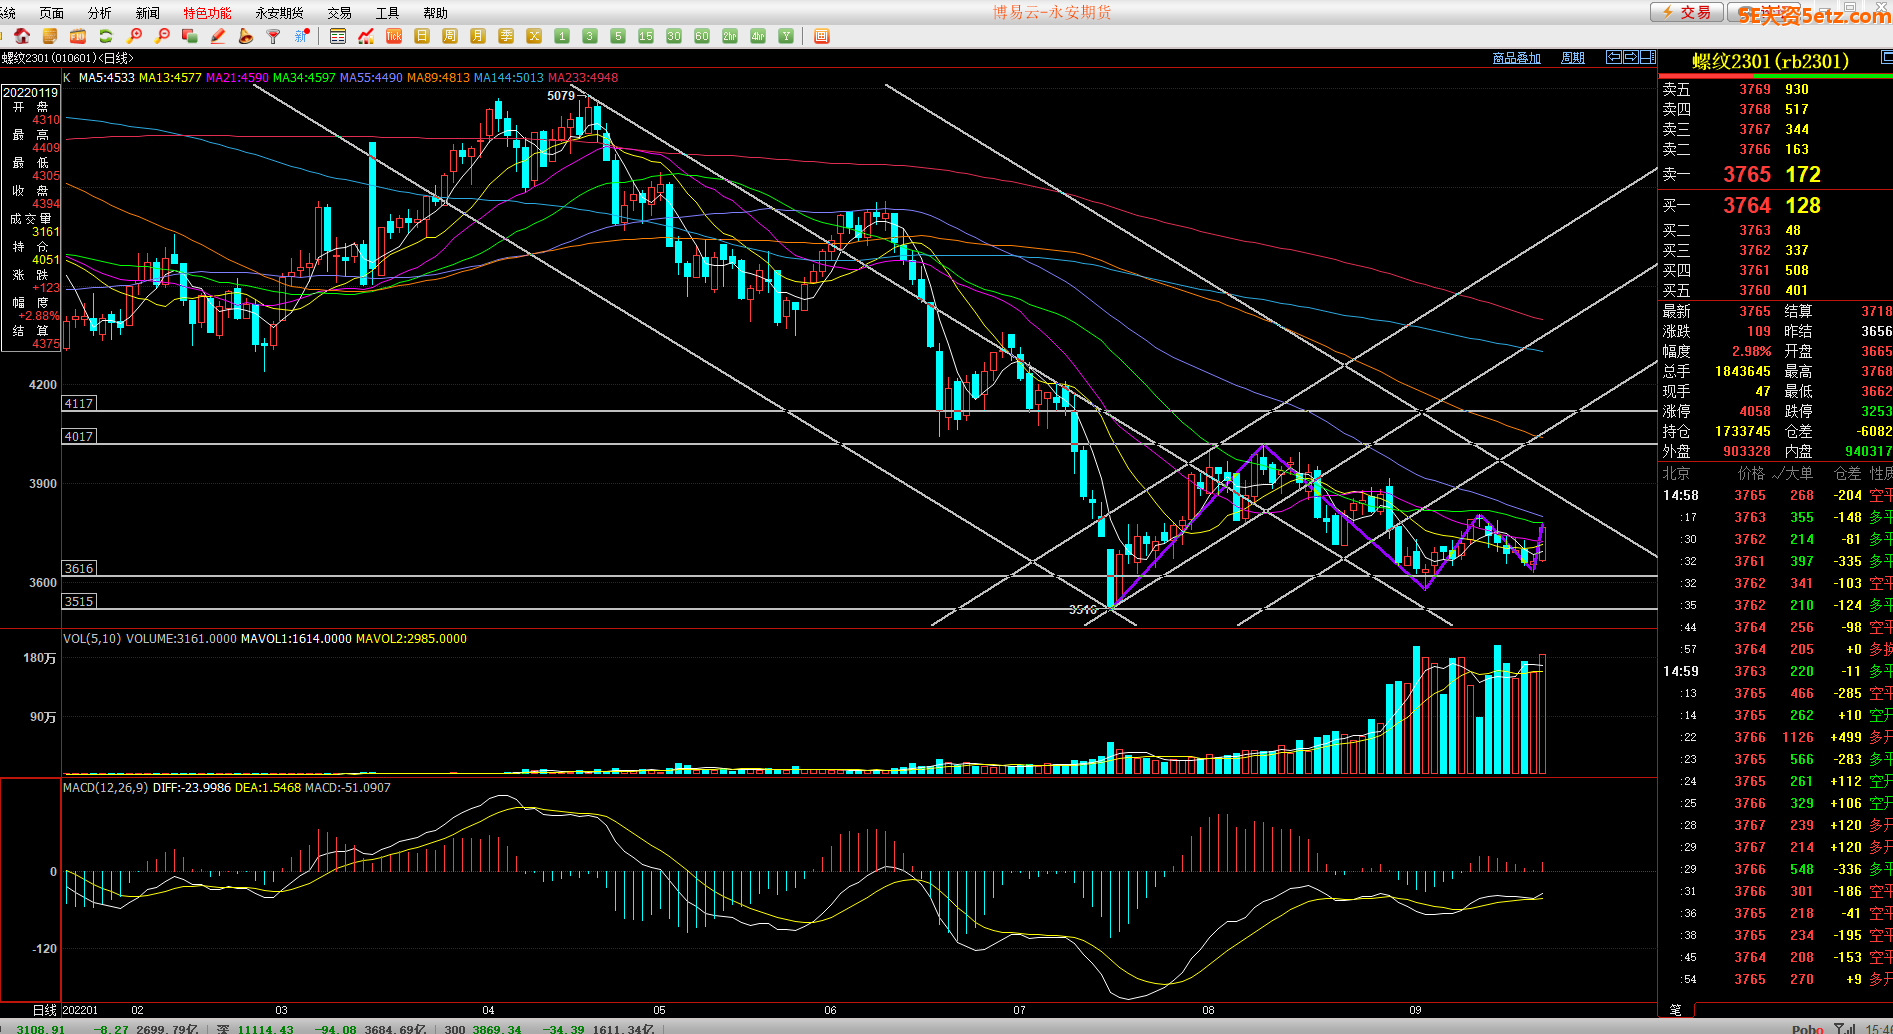The width and height of the screenshot is (1893, 1034).
Task: Open the quote list table icon
Action: (338, 36)
